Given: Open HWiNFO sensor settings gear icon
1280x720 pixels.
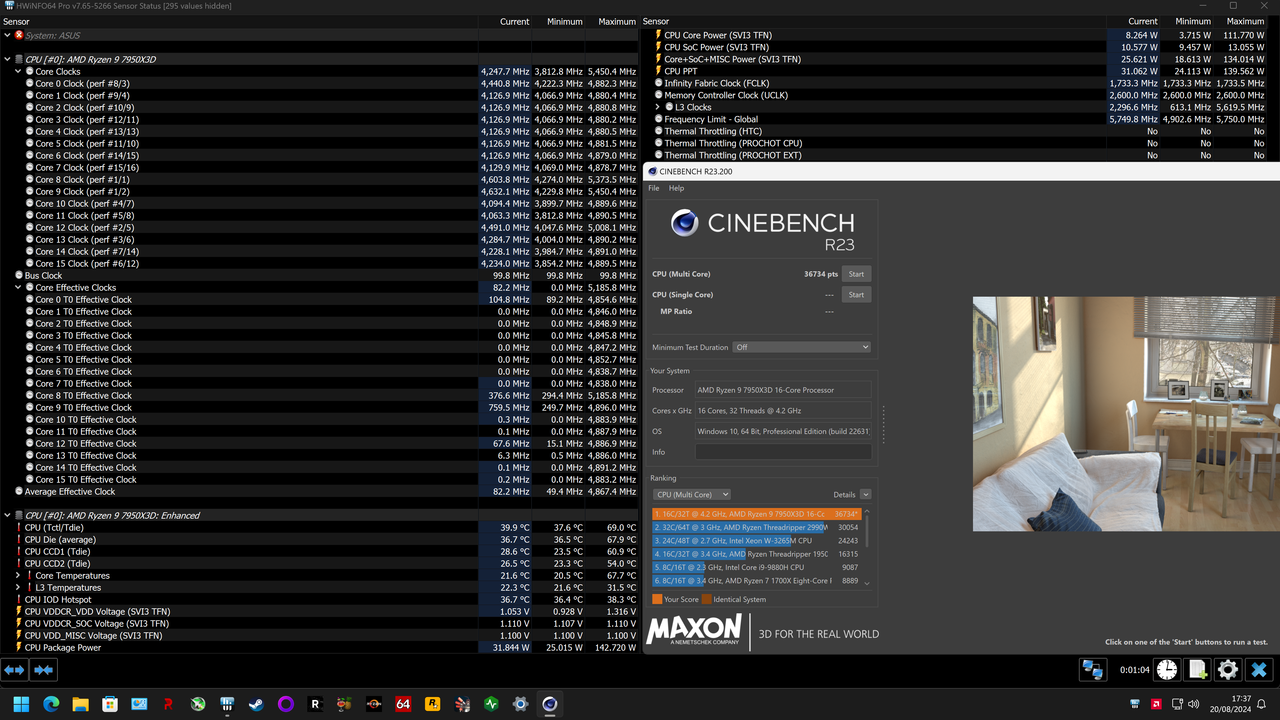Looking at the screenshot, I should [x=1228, y=670].
